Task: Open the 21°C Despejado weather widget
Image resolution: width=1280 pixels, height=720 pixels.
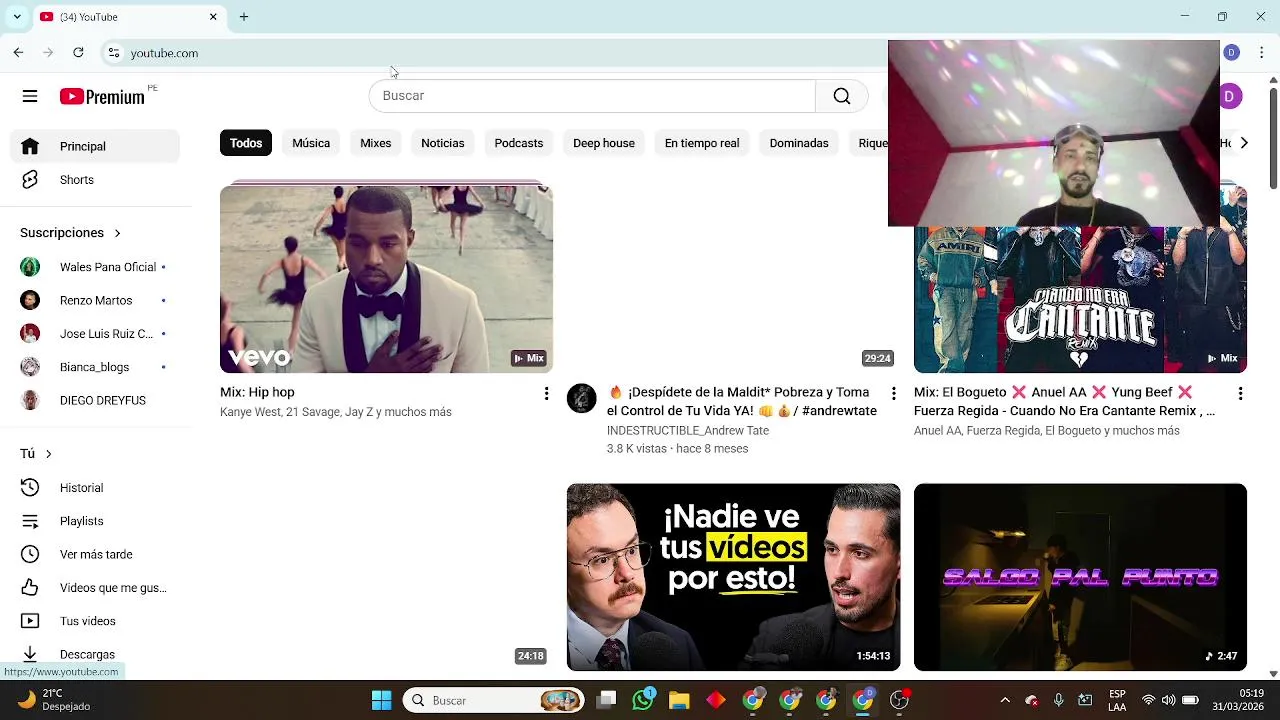Action: [x=55, y=700]
